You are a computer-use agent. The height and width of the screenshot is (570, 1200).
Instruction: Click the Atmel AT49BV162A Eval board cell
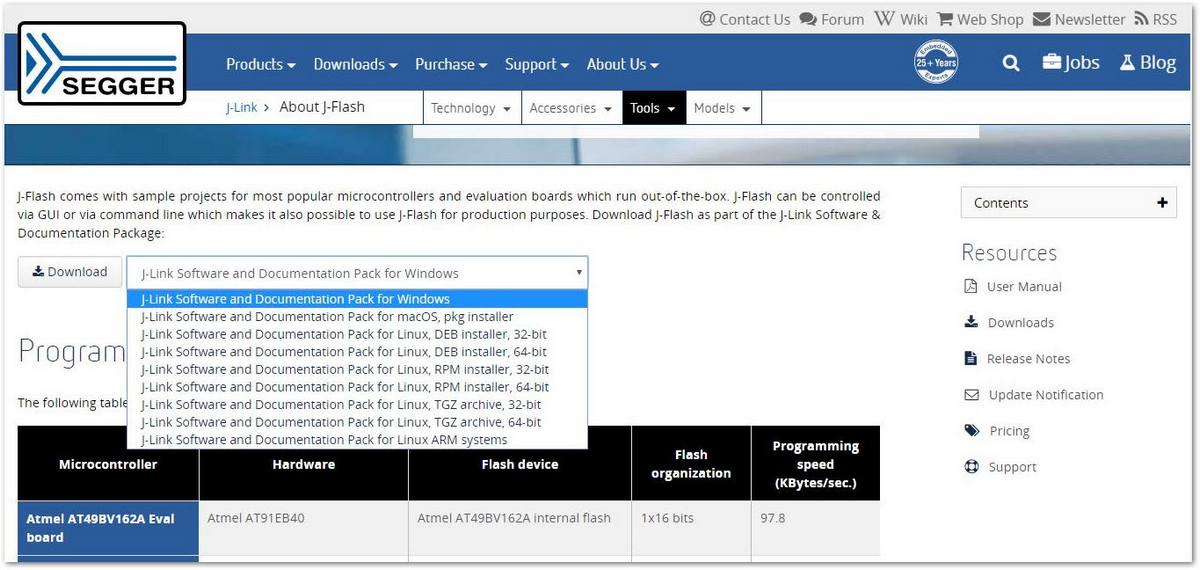[x=108, y=528]
